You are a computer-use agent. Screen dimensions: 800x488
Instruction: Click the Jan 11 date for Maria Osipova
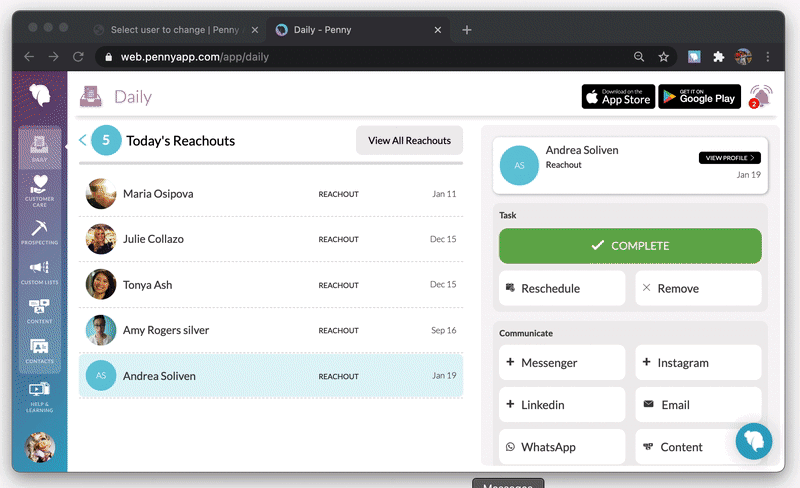point(444,194)
